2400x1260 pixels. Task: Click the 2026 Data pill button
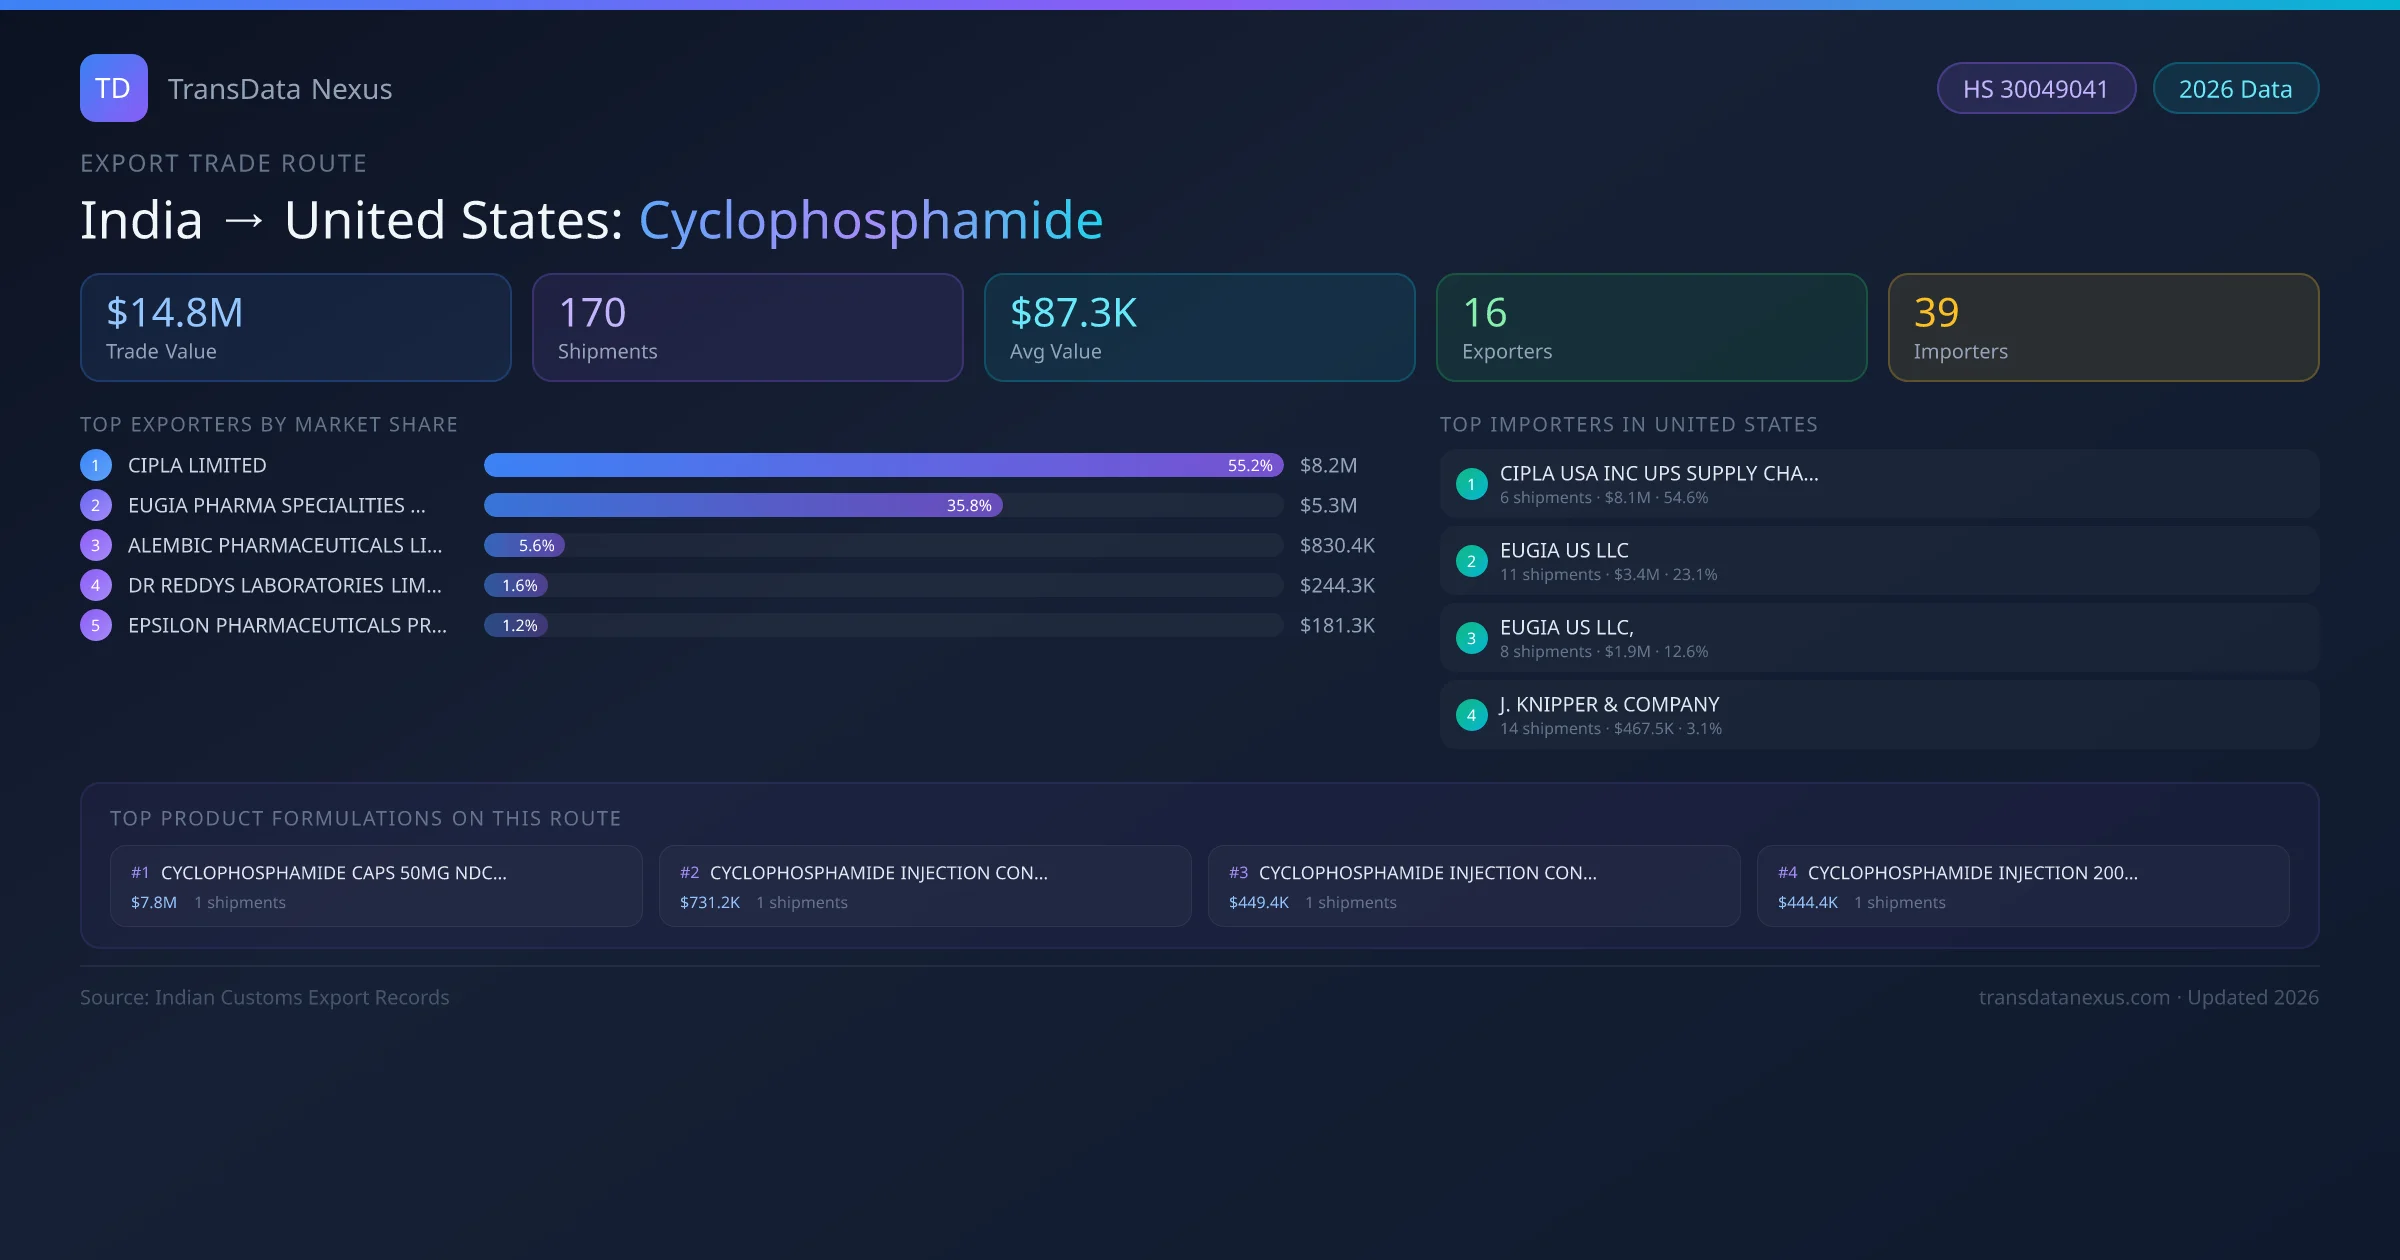tap(2235, 89)
